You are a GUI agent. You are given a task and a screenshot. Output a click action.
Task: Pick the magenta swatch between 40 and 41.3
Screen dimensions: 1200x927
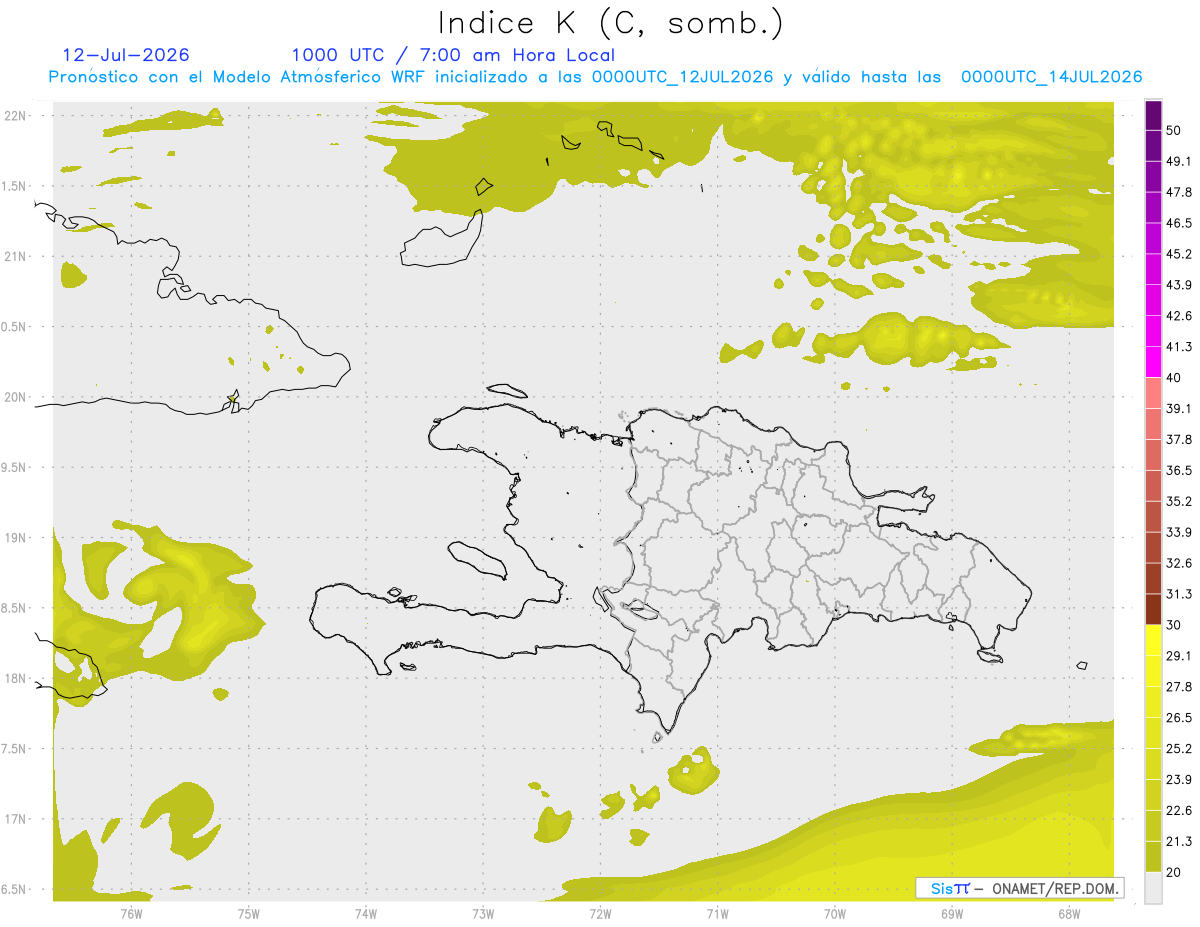click(1154, 362)
